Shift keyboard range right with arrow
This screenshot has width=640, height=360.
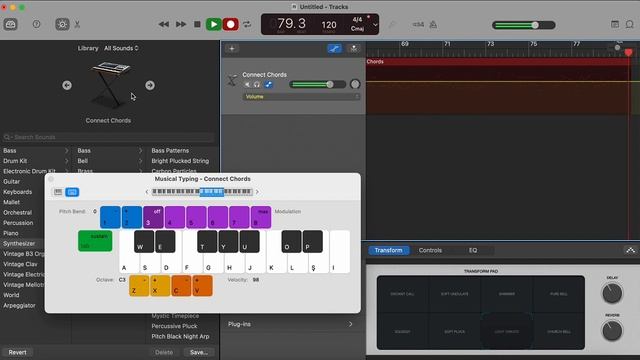click(257, 191)
